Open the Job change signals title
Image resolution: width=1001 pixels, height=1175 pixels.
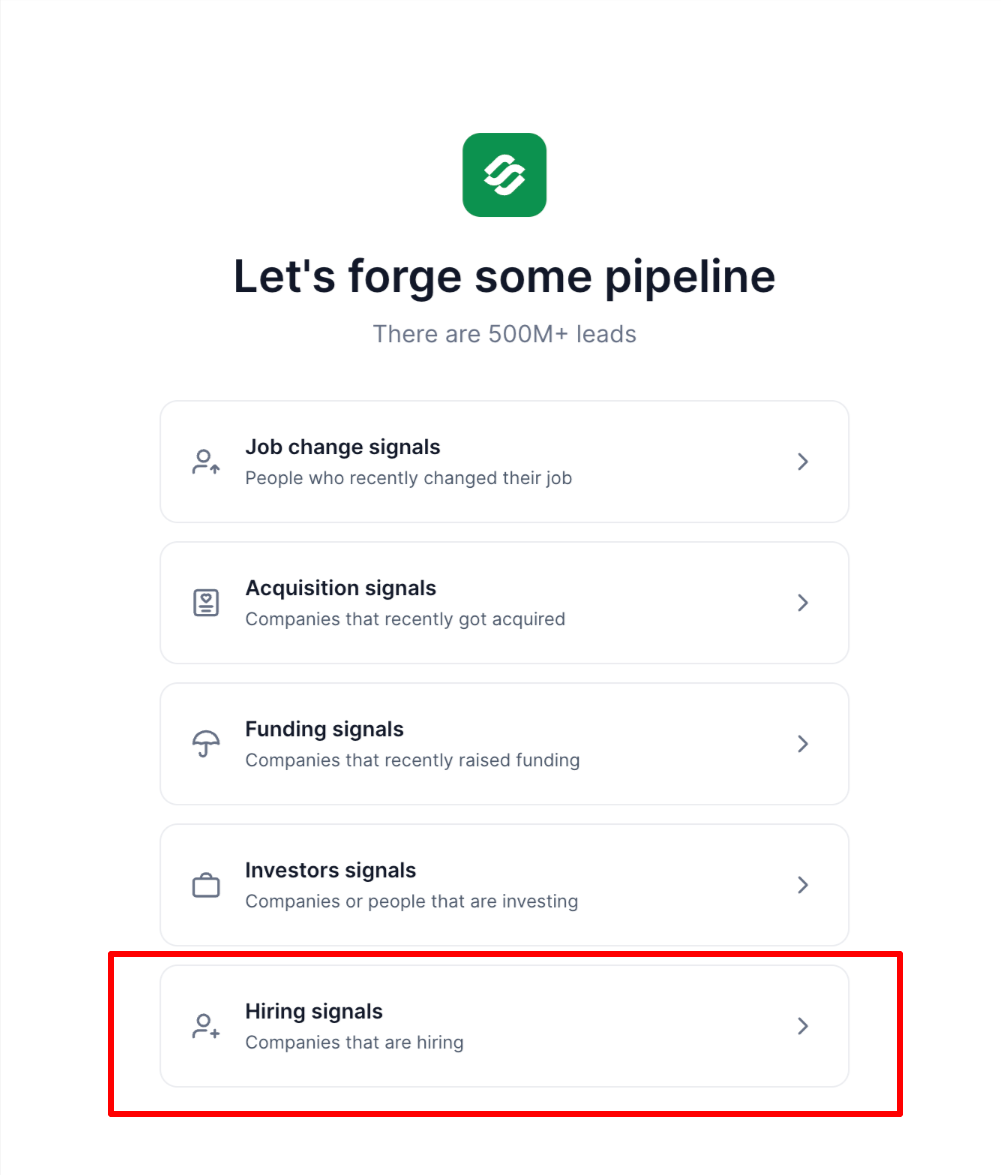[342, 447]
